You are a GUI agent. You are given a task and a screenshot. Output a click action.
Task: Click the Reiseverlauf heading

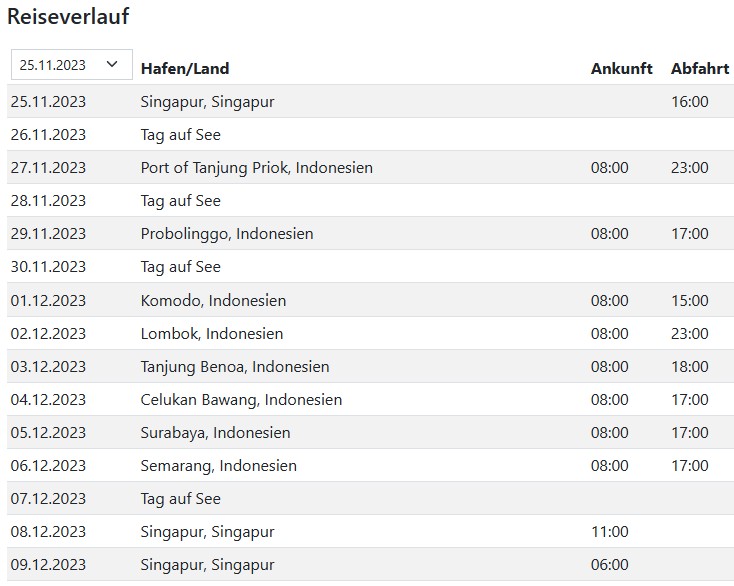point(68,16)
